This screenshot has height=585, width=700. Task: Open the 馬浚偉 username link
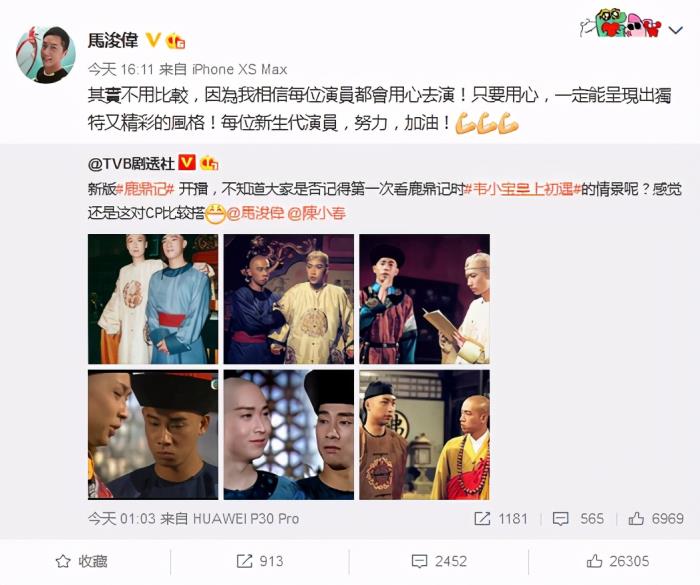tap(113, 41)
